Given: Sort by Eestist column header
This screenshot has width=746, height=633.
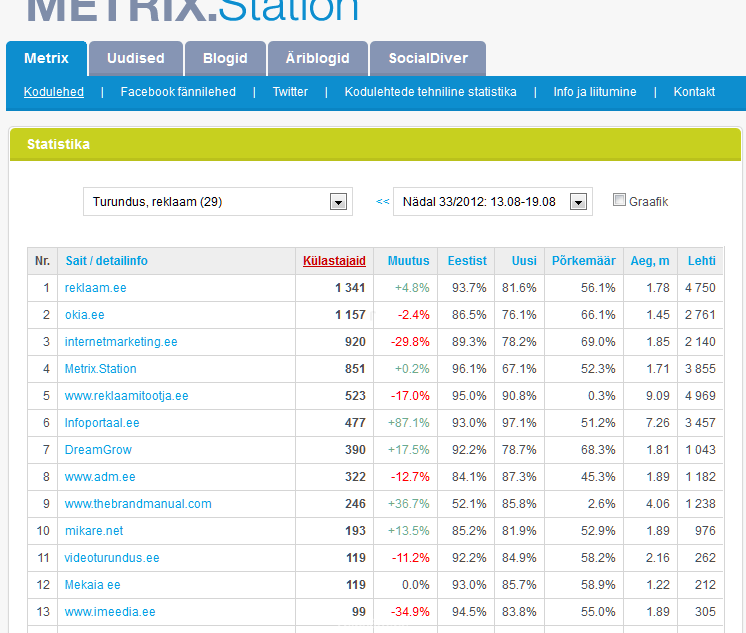Looking at the screenshot, I should coord(467,261).
